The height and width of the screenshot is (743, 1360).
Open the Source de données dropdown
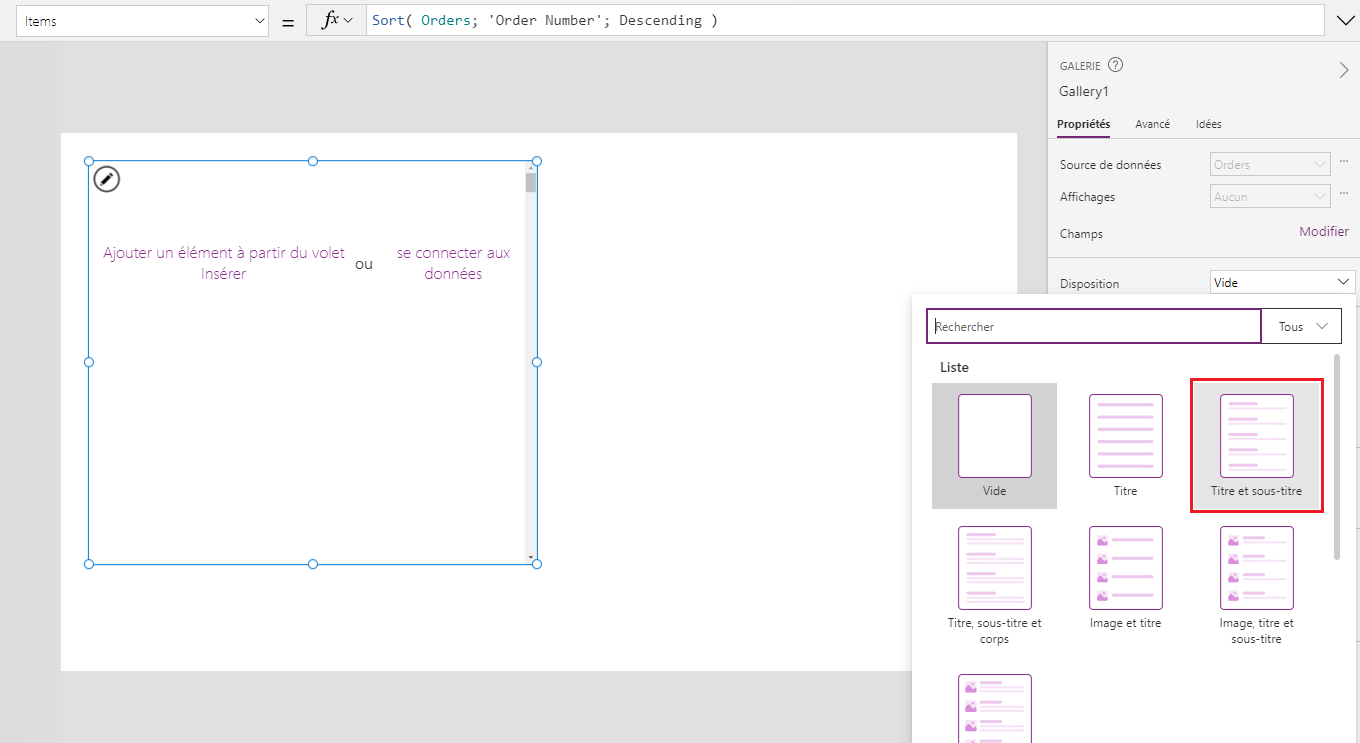tap(1270, 164)
